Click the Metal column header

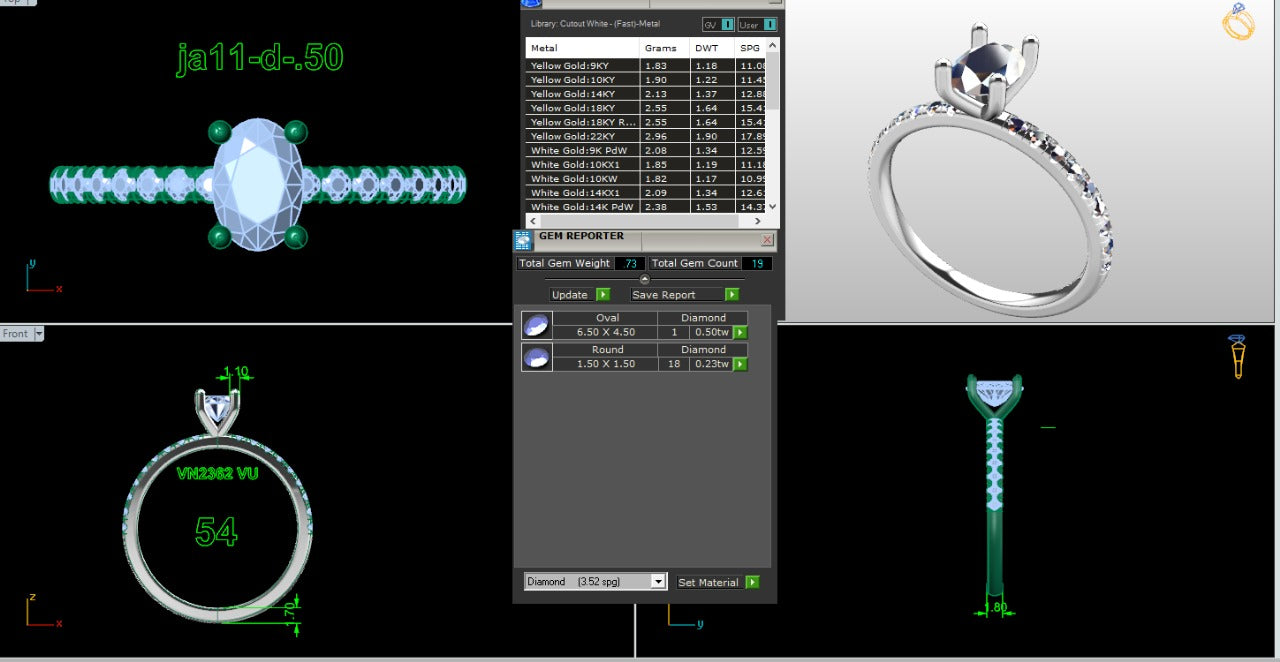(582, 48)
